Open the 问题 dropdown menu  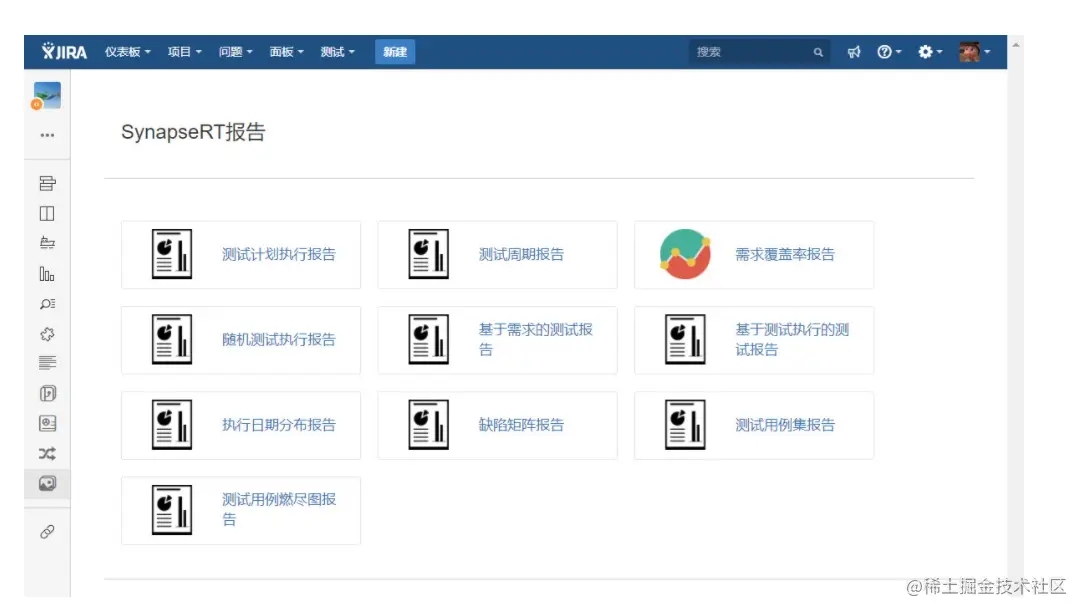coord(235,52)
